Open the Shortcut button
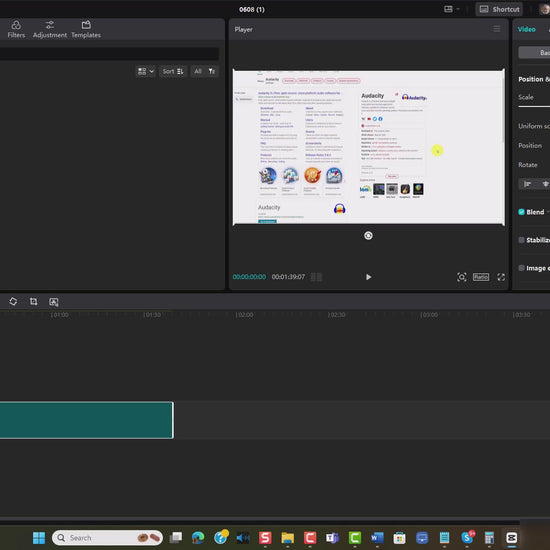The height and width of the screenshot is (550, 550). coord(499,9)
